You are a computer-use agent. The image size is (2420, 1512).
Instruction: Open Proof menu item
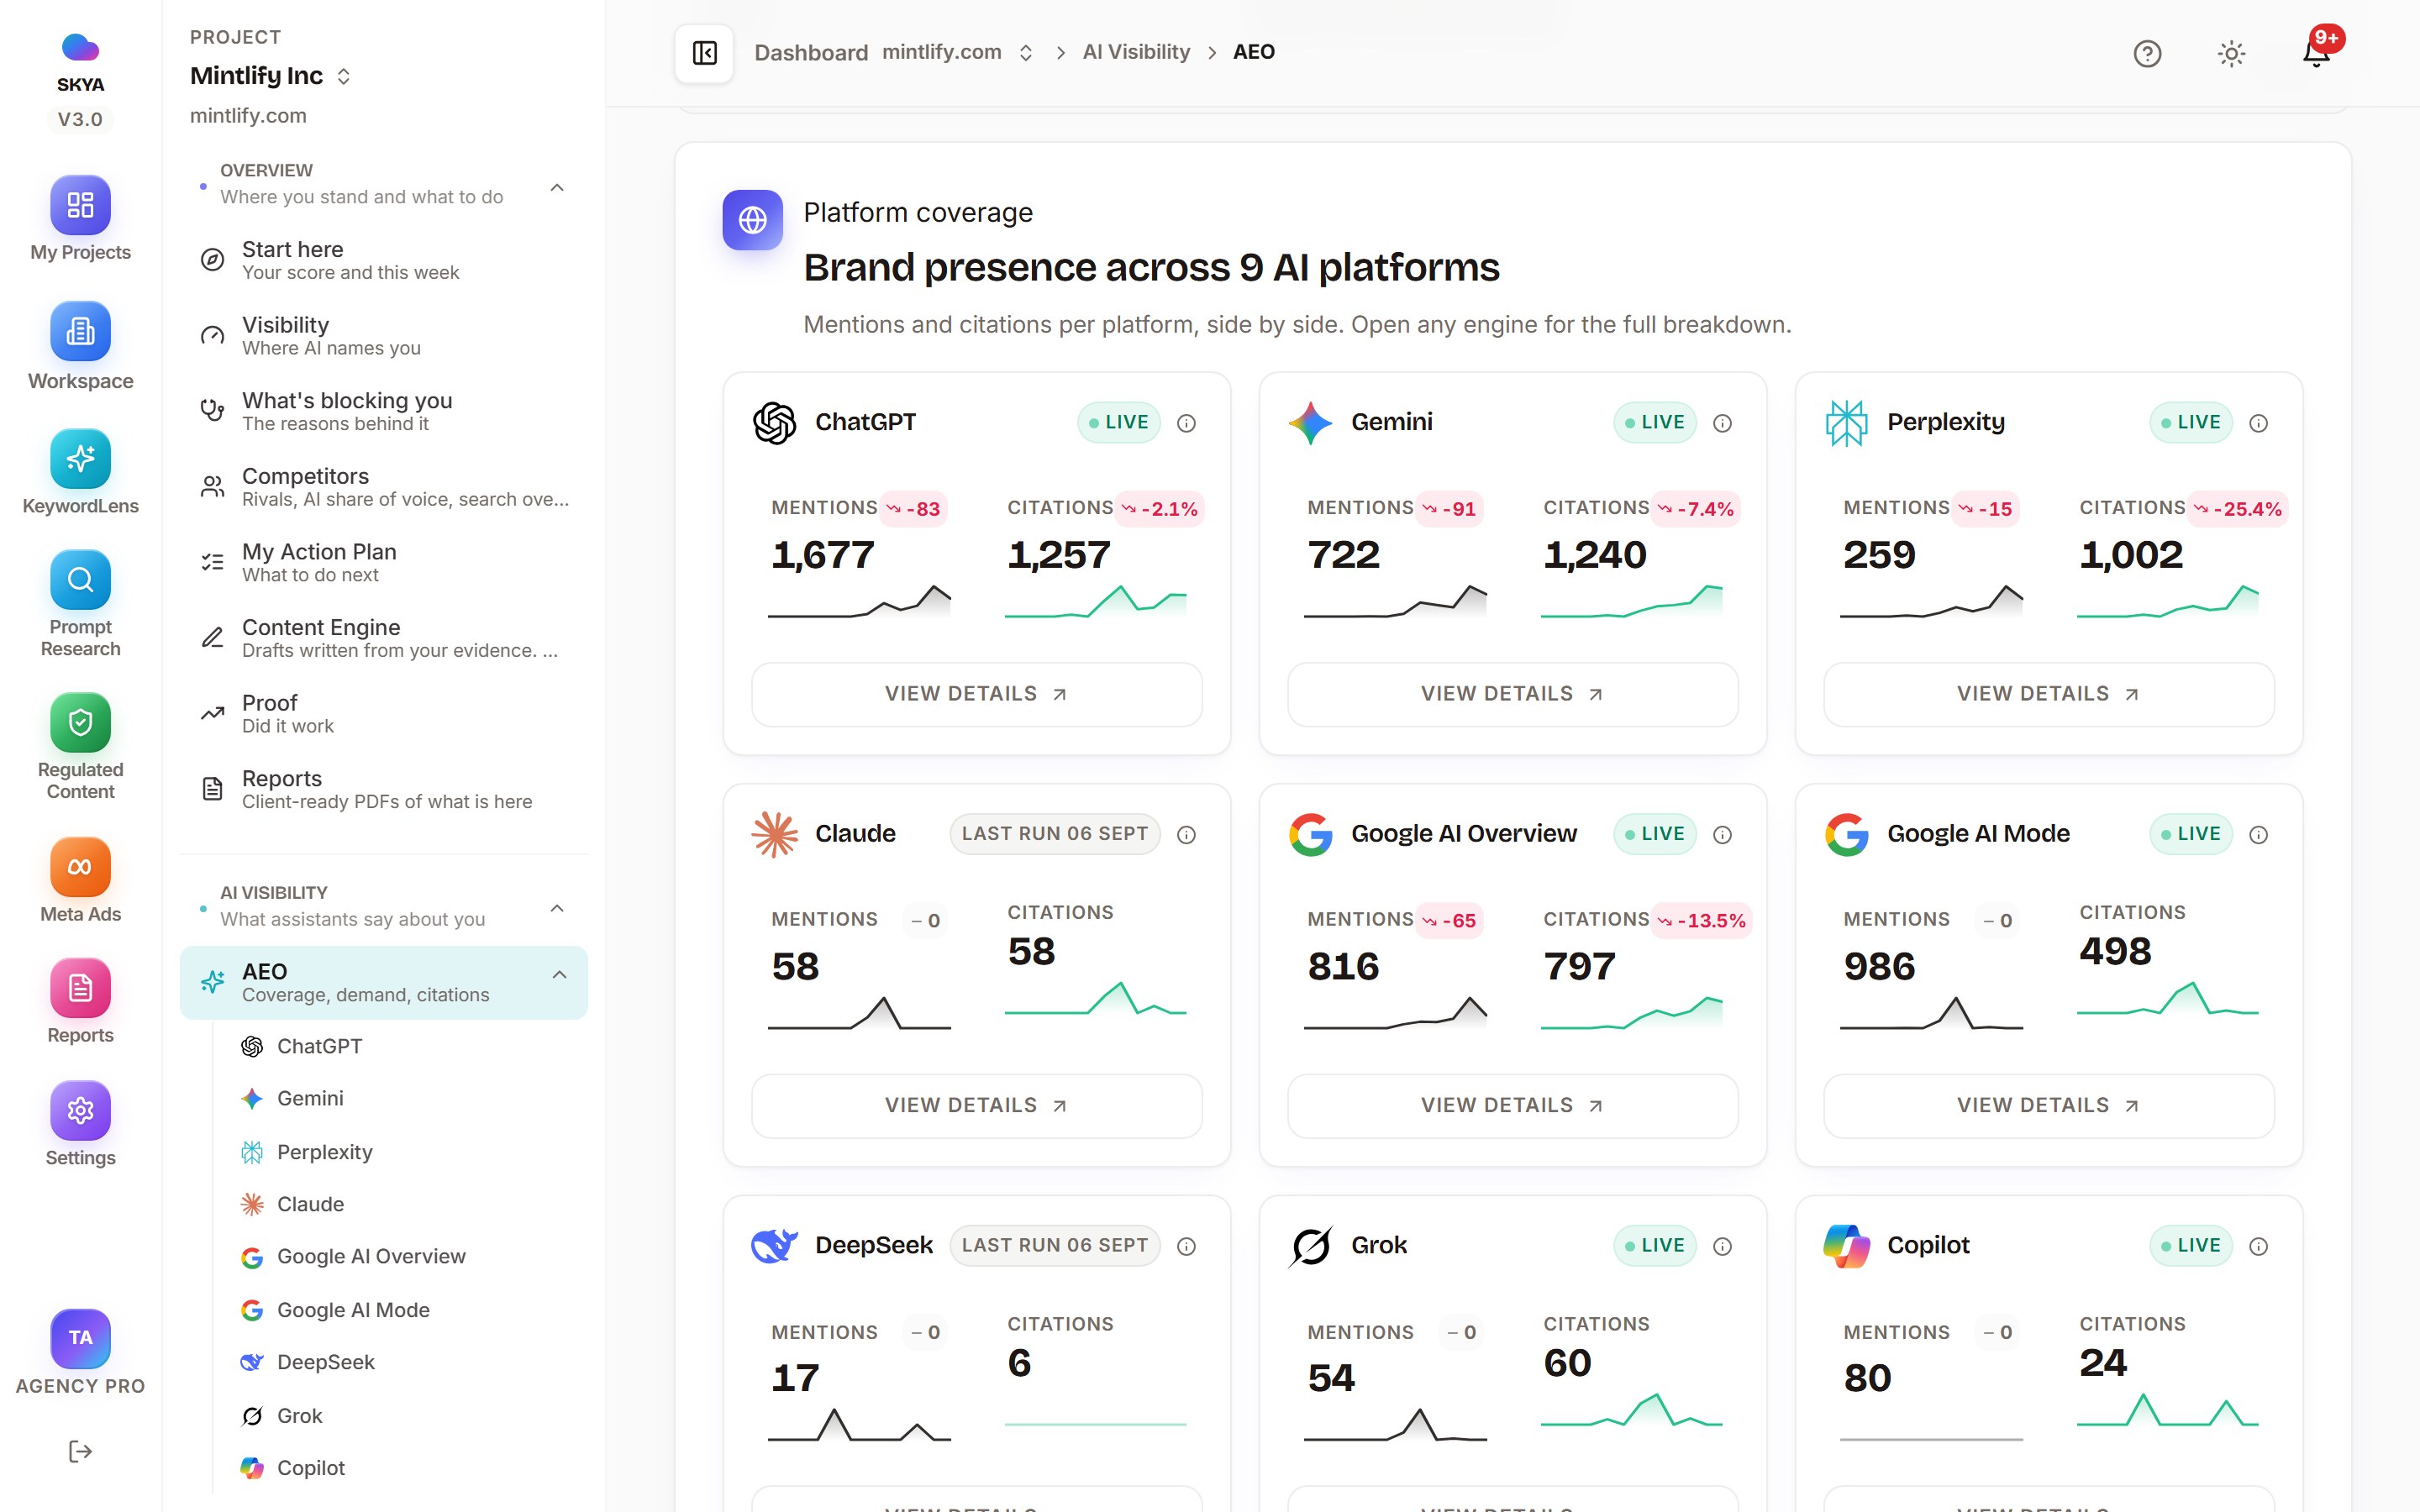(384, 713)
